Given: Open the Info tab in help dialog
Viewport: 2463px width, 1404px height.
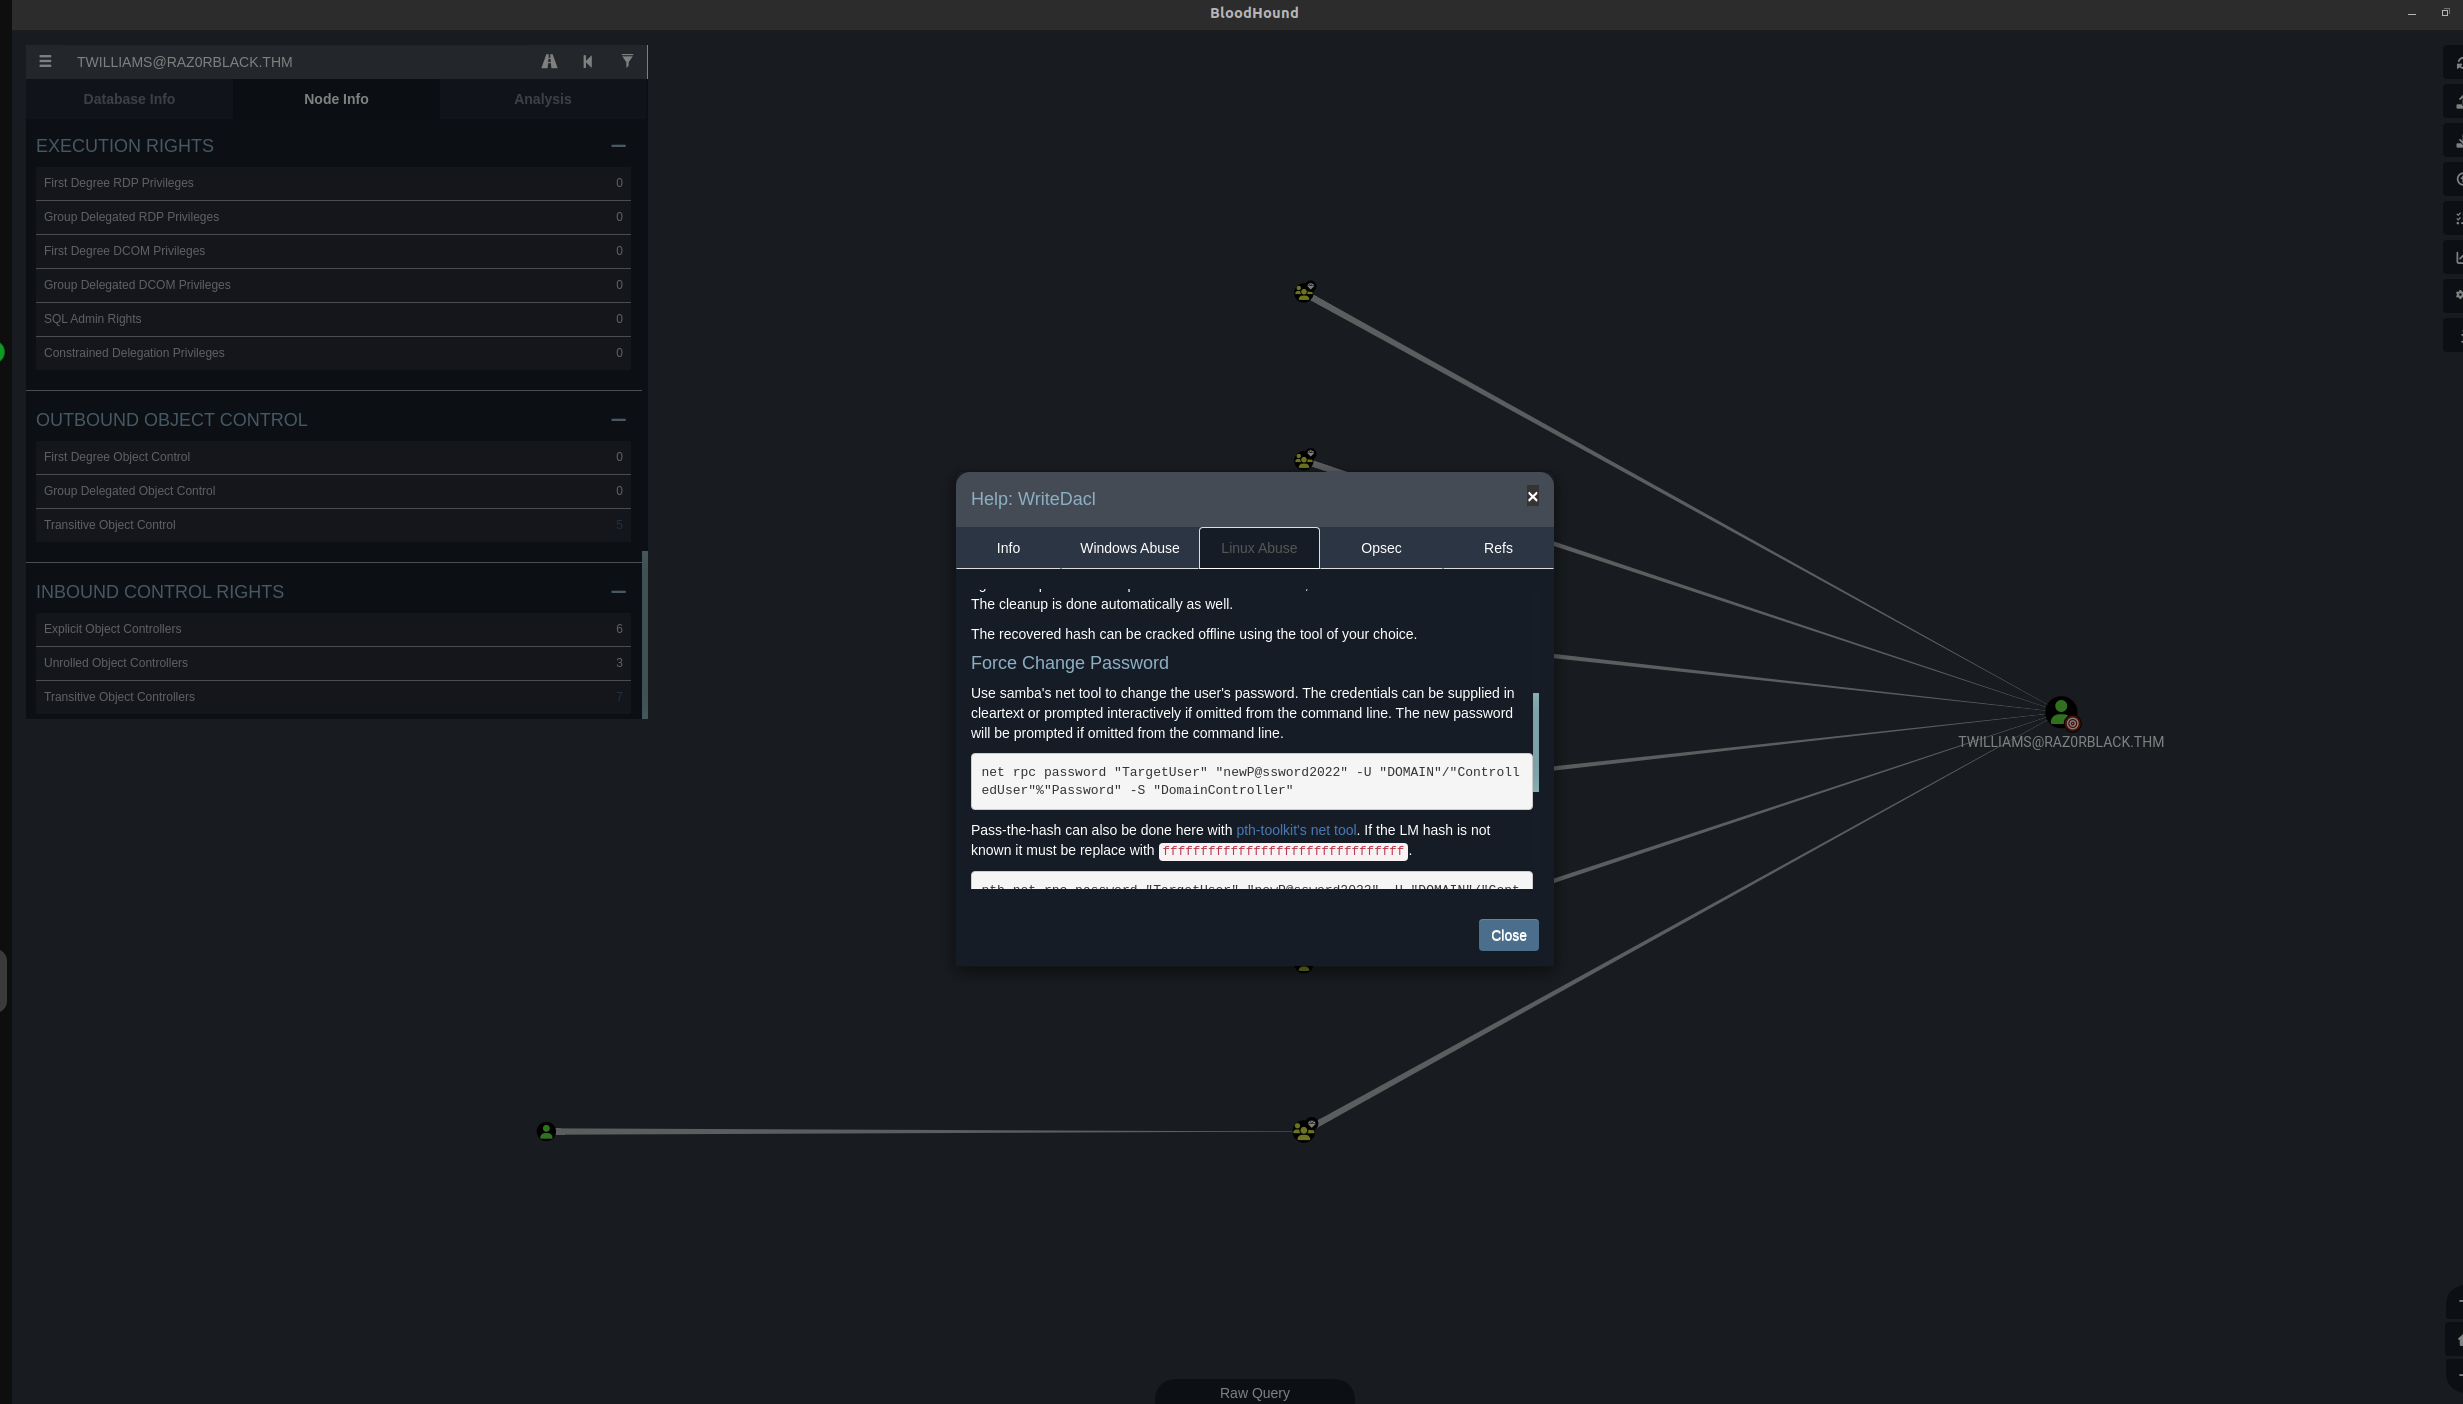Looking at the screenshot, I should (1008, 548).
